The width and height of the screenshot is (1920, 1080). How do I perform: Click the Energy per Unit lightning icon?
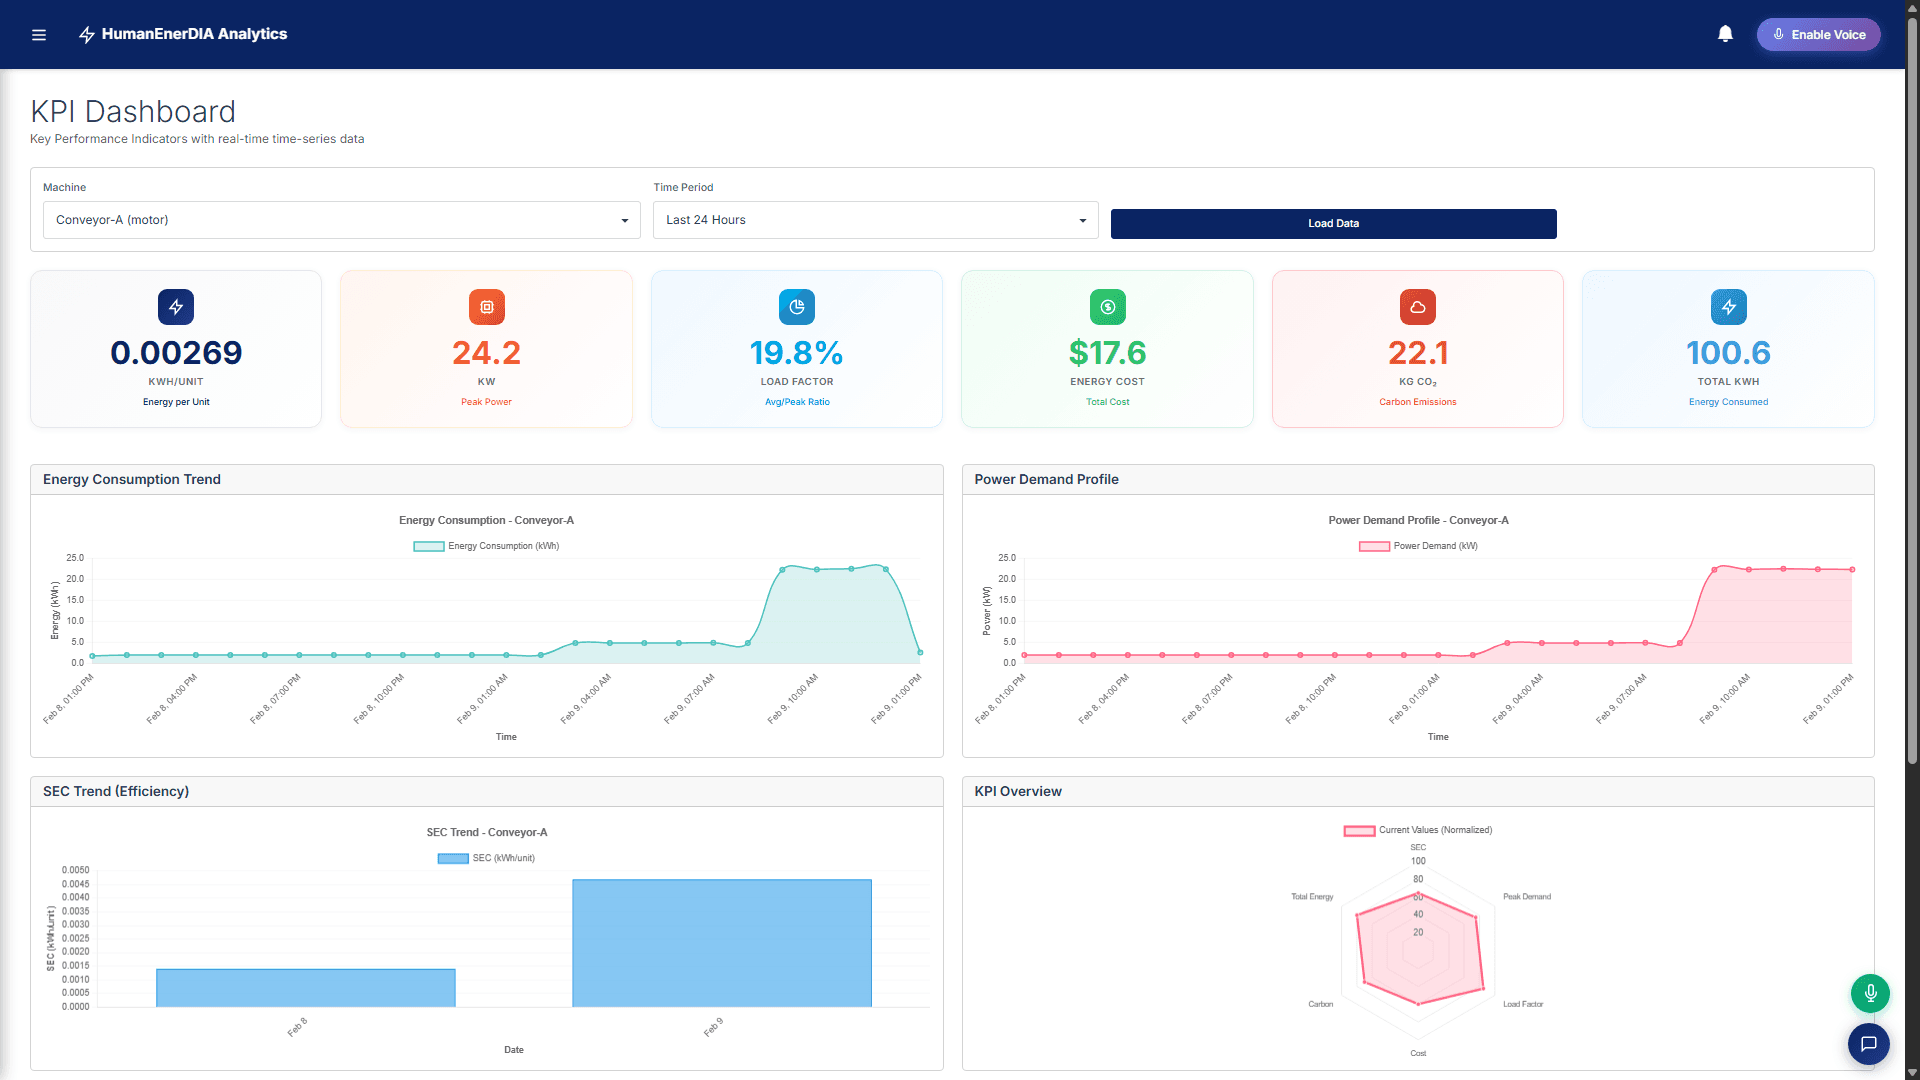(x=176, y=307)
